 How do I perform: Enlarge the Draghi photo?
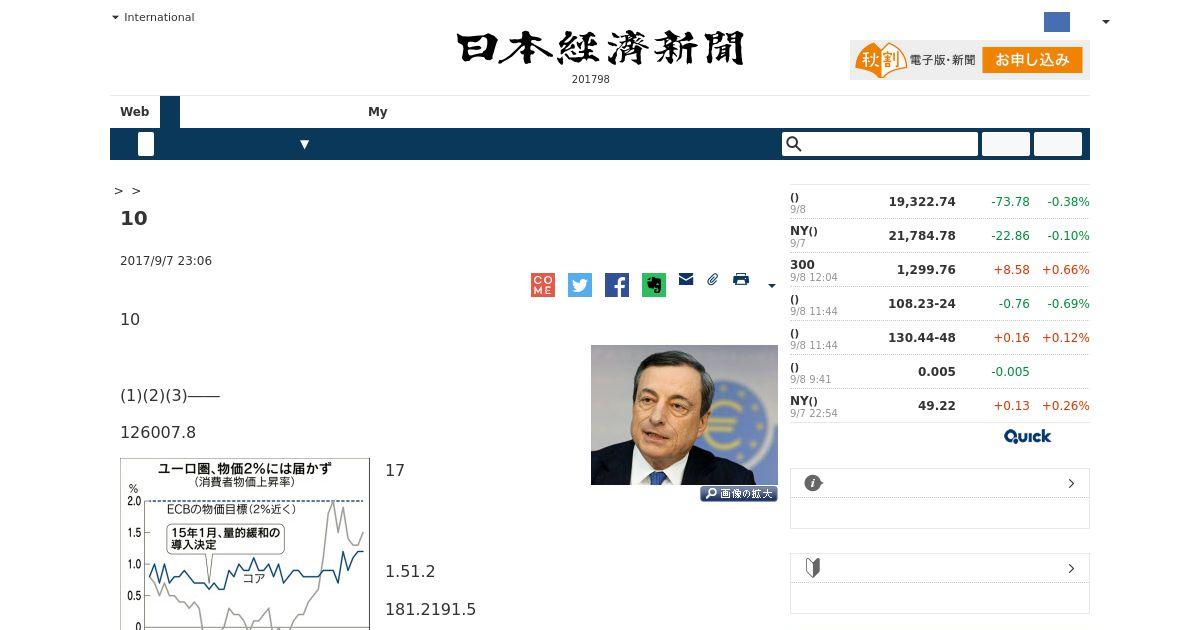click(x=684, y=415)
